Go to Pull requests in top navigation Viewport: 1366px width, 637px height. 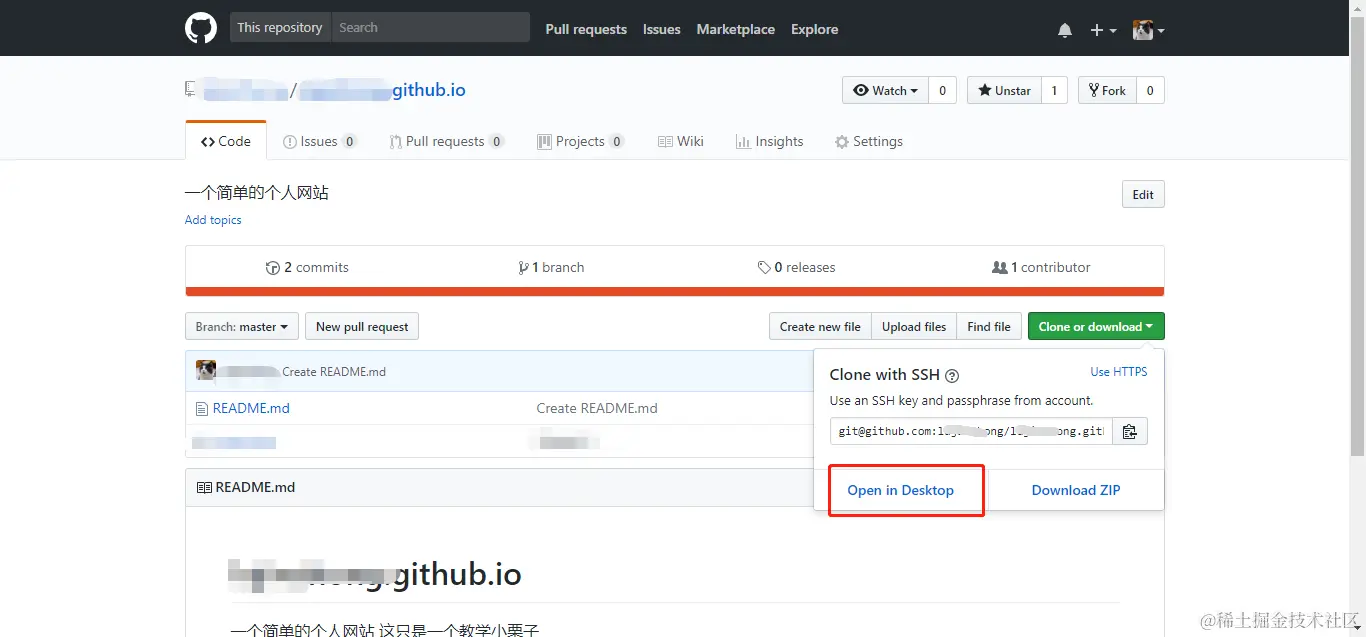(586, 29)
